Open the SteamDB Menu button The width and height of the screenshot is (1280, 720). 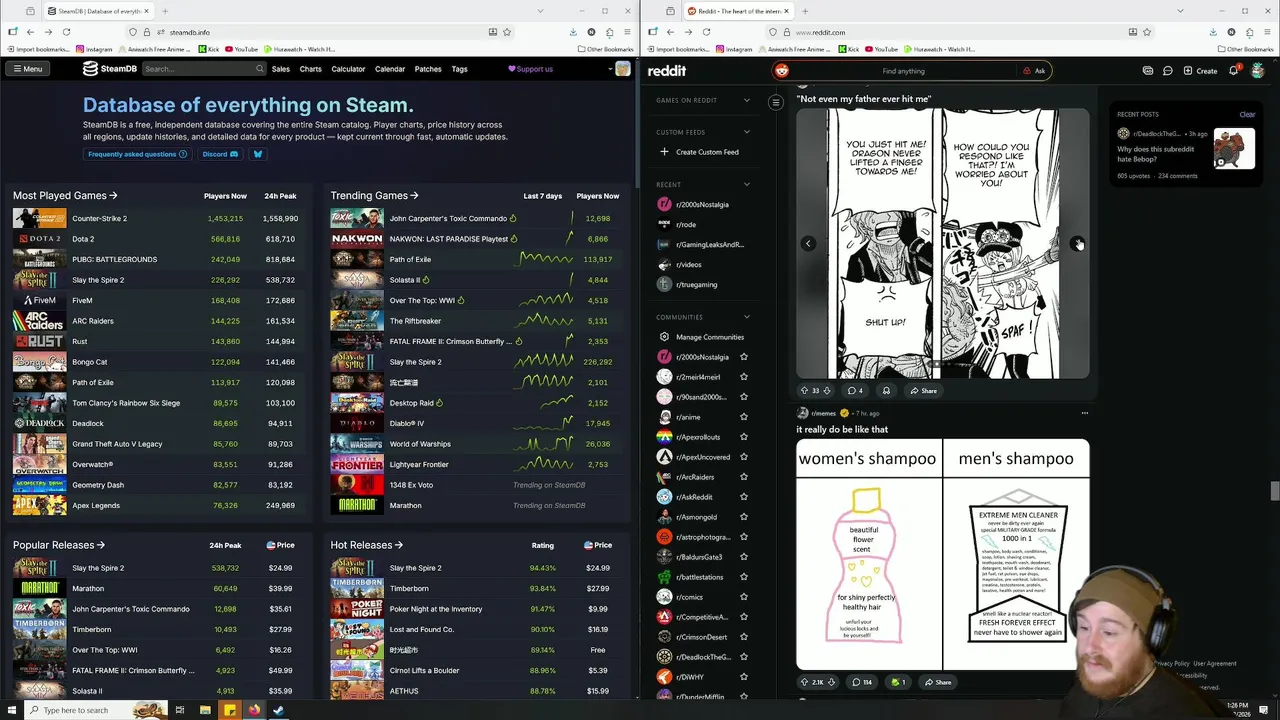pyautogui.click(x=27, y=69)
